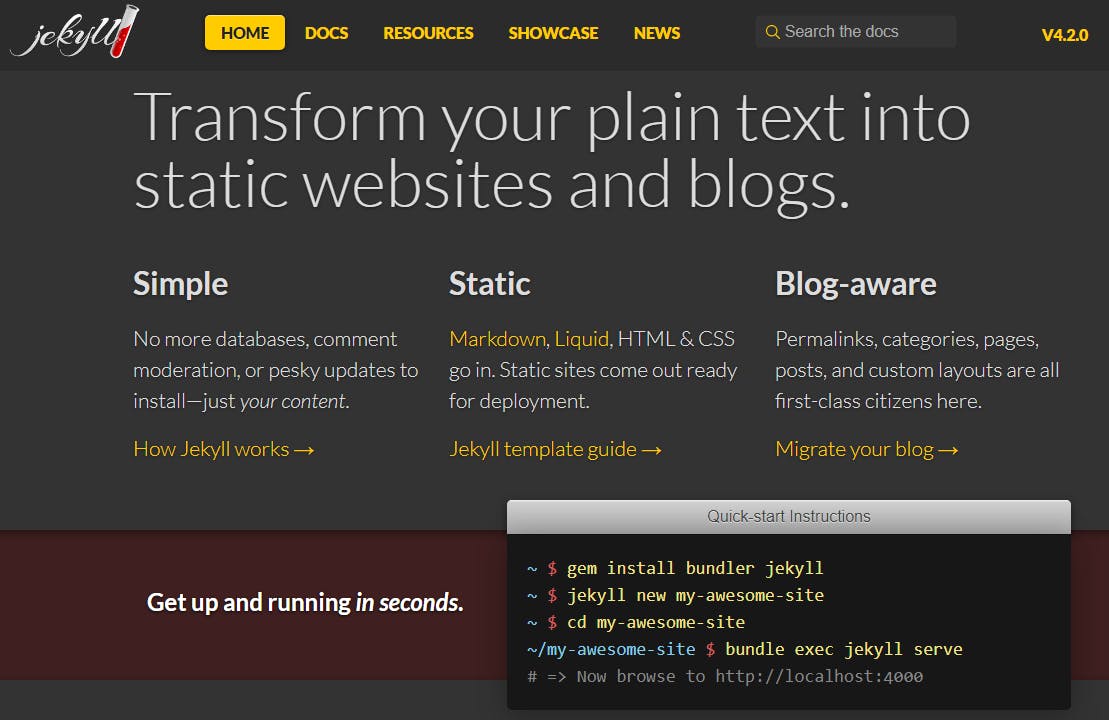Open the How Jekyll works page
The width and height of the screenshot is (1109, 720).
pyautogui.click(x=213, y=449)
